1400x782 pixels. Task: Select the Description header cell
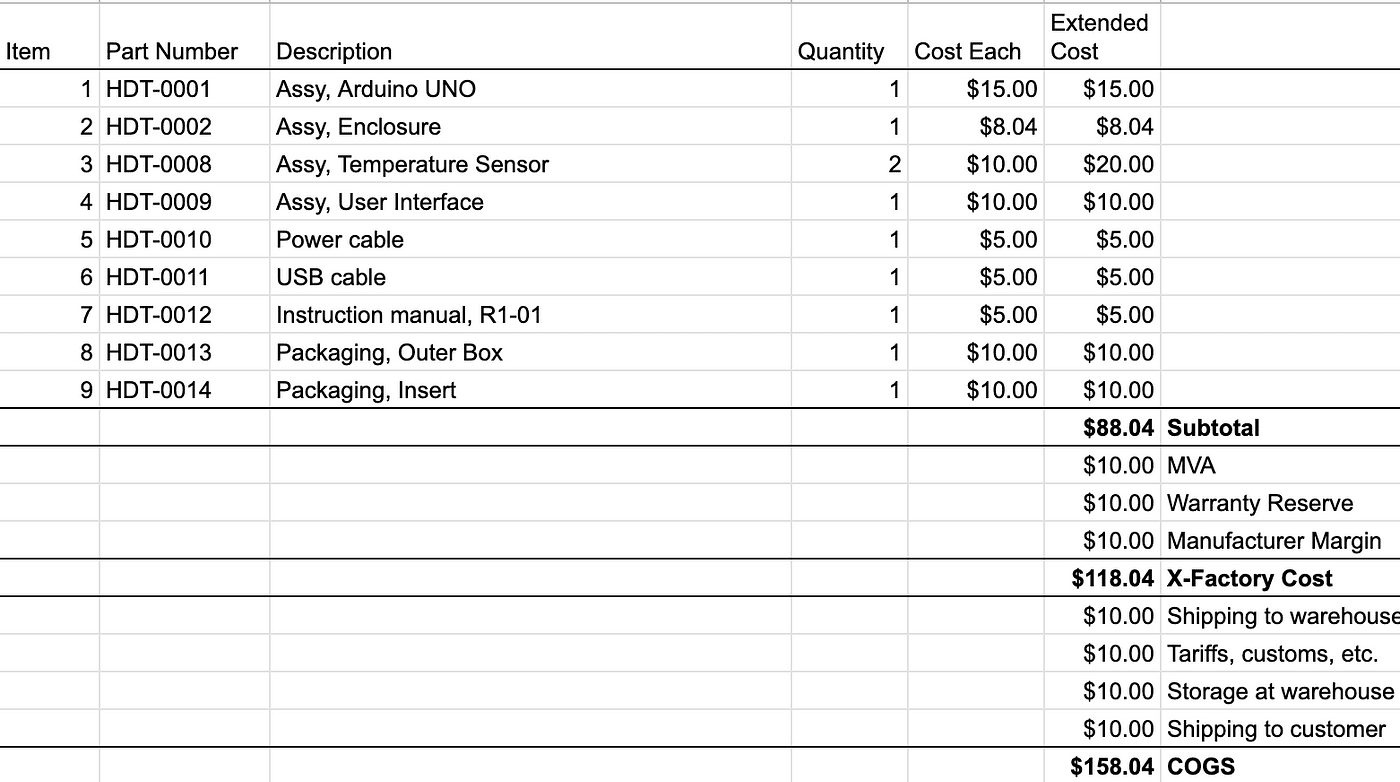(x=334, y=51)
